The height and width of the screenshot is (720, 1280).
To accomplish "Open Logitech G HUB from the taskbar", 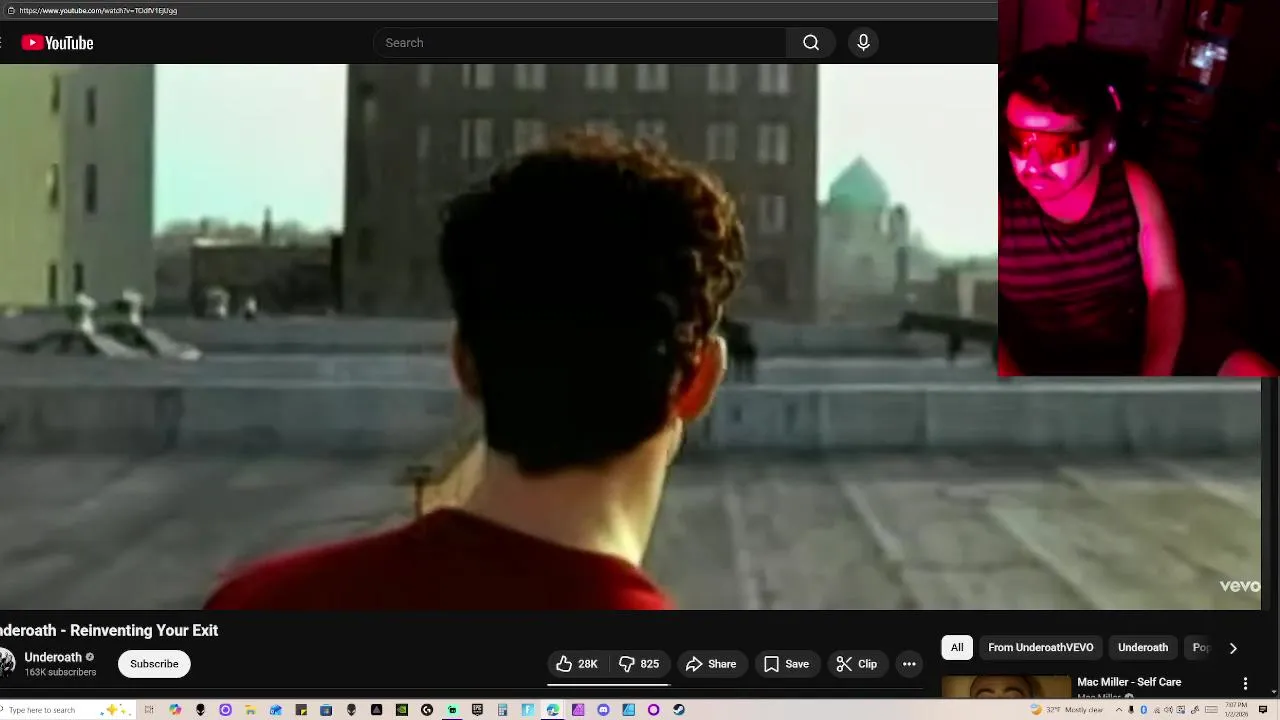I will [427, 710].
